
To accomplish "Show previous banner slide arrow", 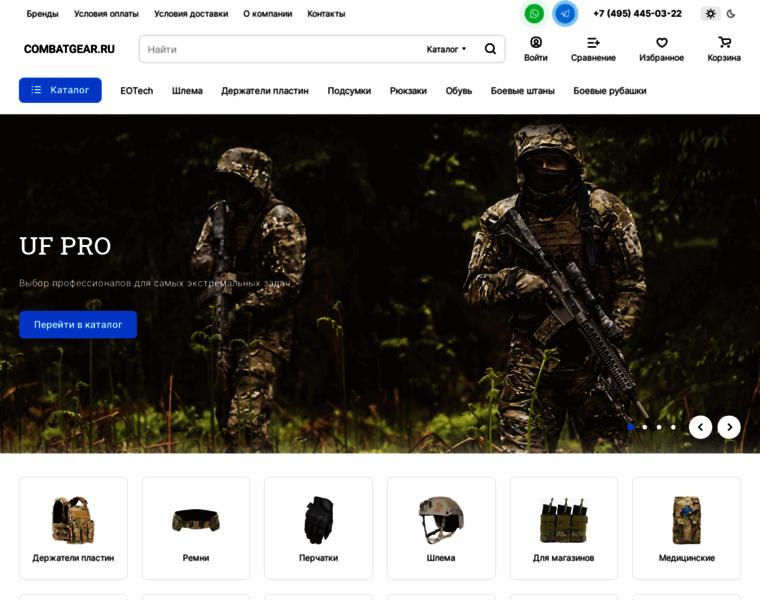I will [700, 427].
